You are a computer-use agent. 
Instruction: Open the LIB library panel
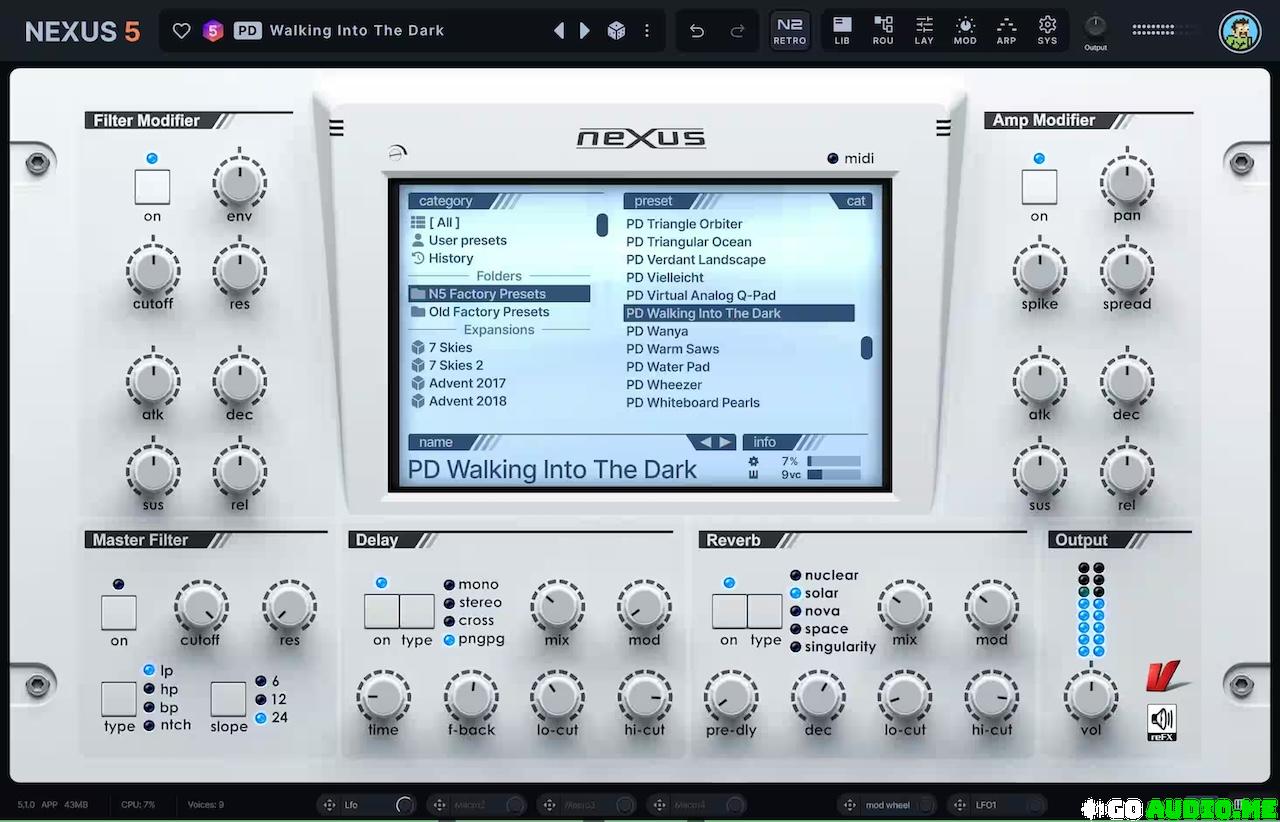[x=842, y=30]
